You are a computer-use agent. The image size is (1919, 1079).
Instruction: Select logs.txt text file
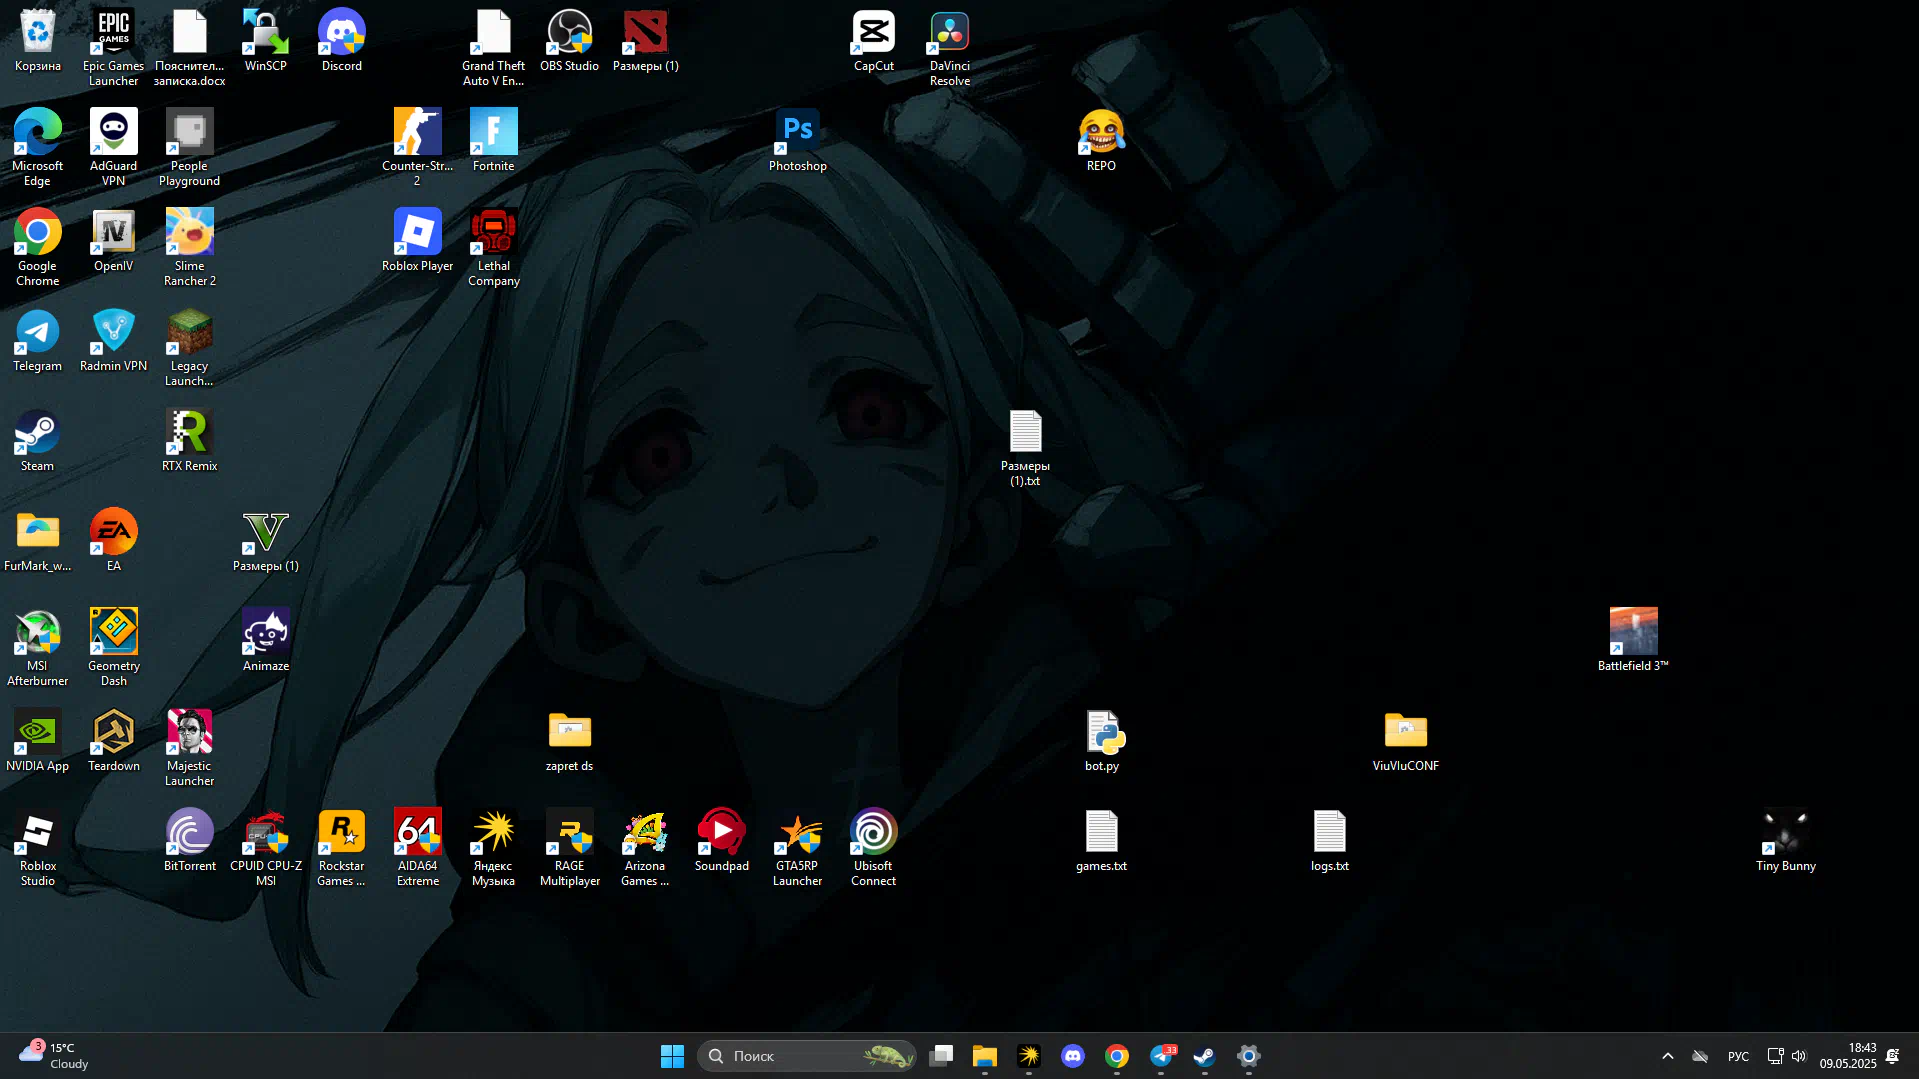[x=1330, y=841]
